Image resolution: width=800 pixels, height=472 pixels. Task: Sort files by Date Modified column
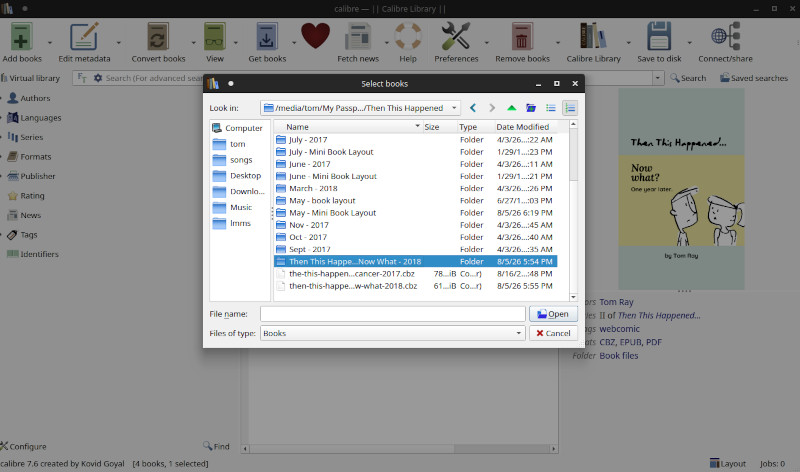click(526, 127)
